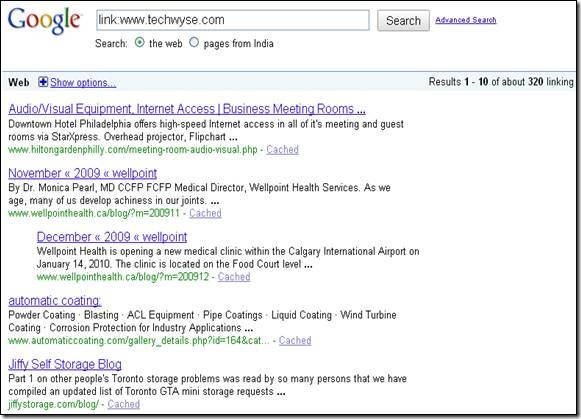
Task: Open Cached link for ?m=200912 result
Action: coord(234,277)
